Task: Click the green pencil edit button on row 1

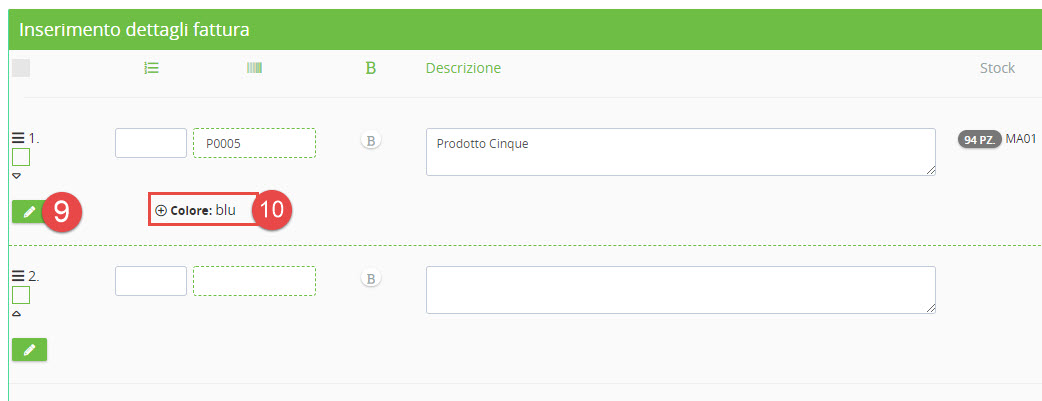Action: tap(29, 211)
